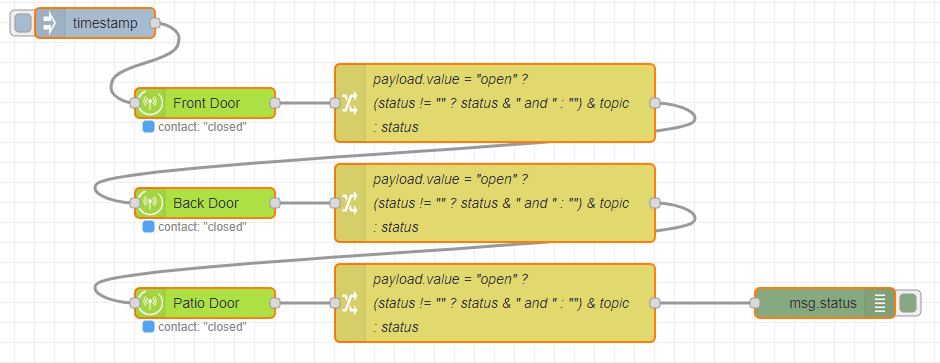Select the Patio Door node

(x=205, y=303)
